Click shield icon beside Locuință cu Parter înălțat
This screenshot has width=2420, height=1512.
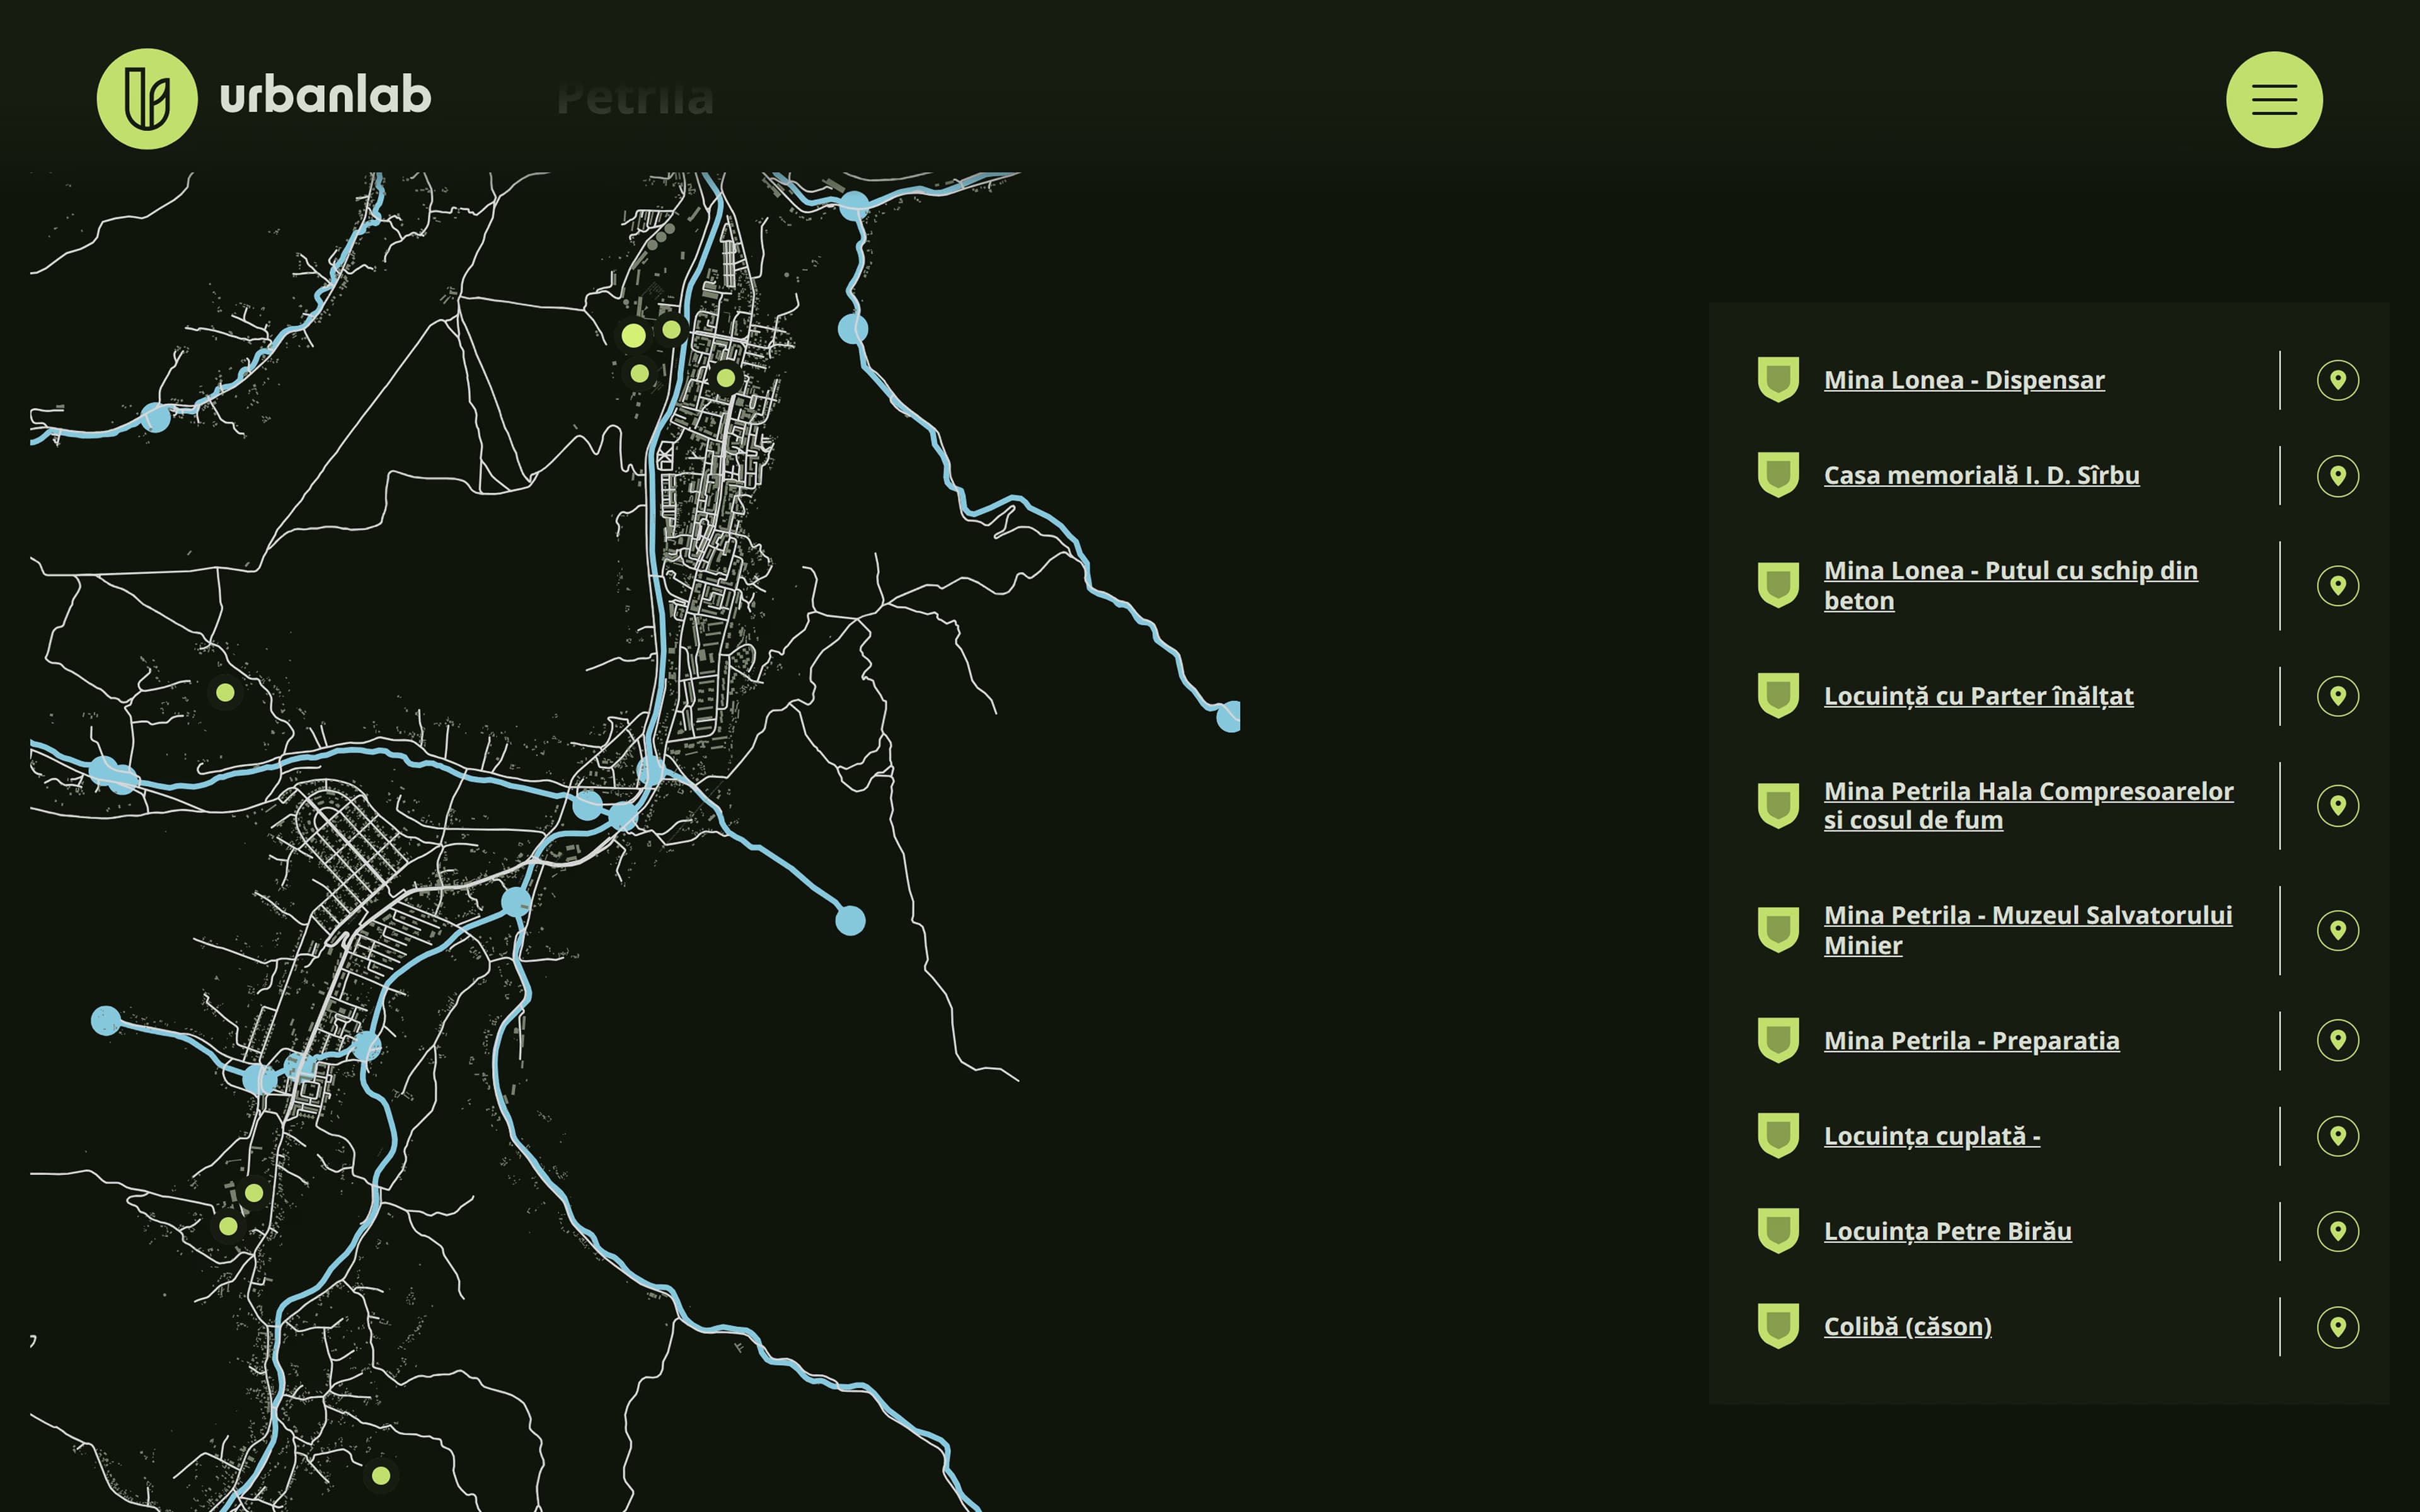1778,696
